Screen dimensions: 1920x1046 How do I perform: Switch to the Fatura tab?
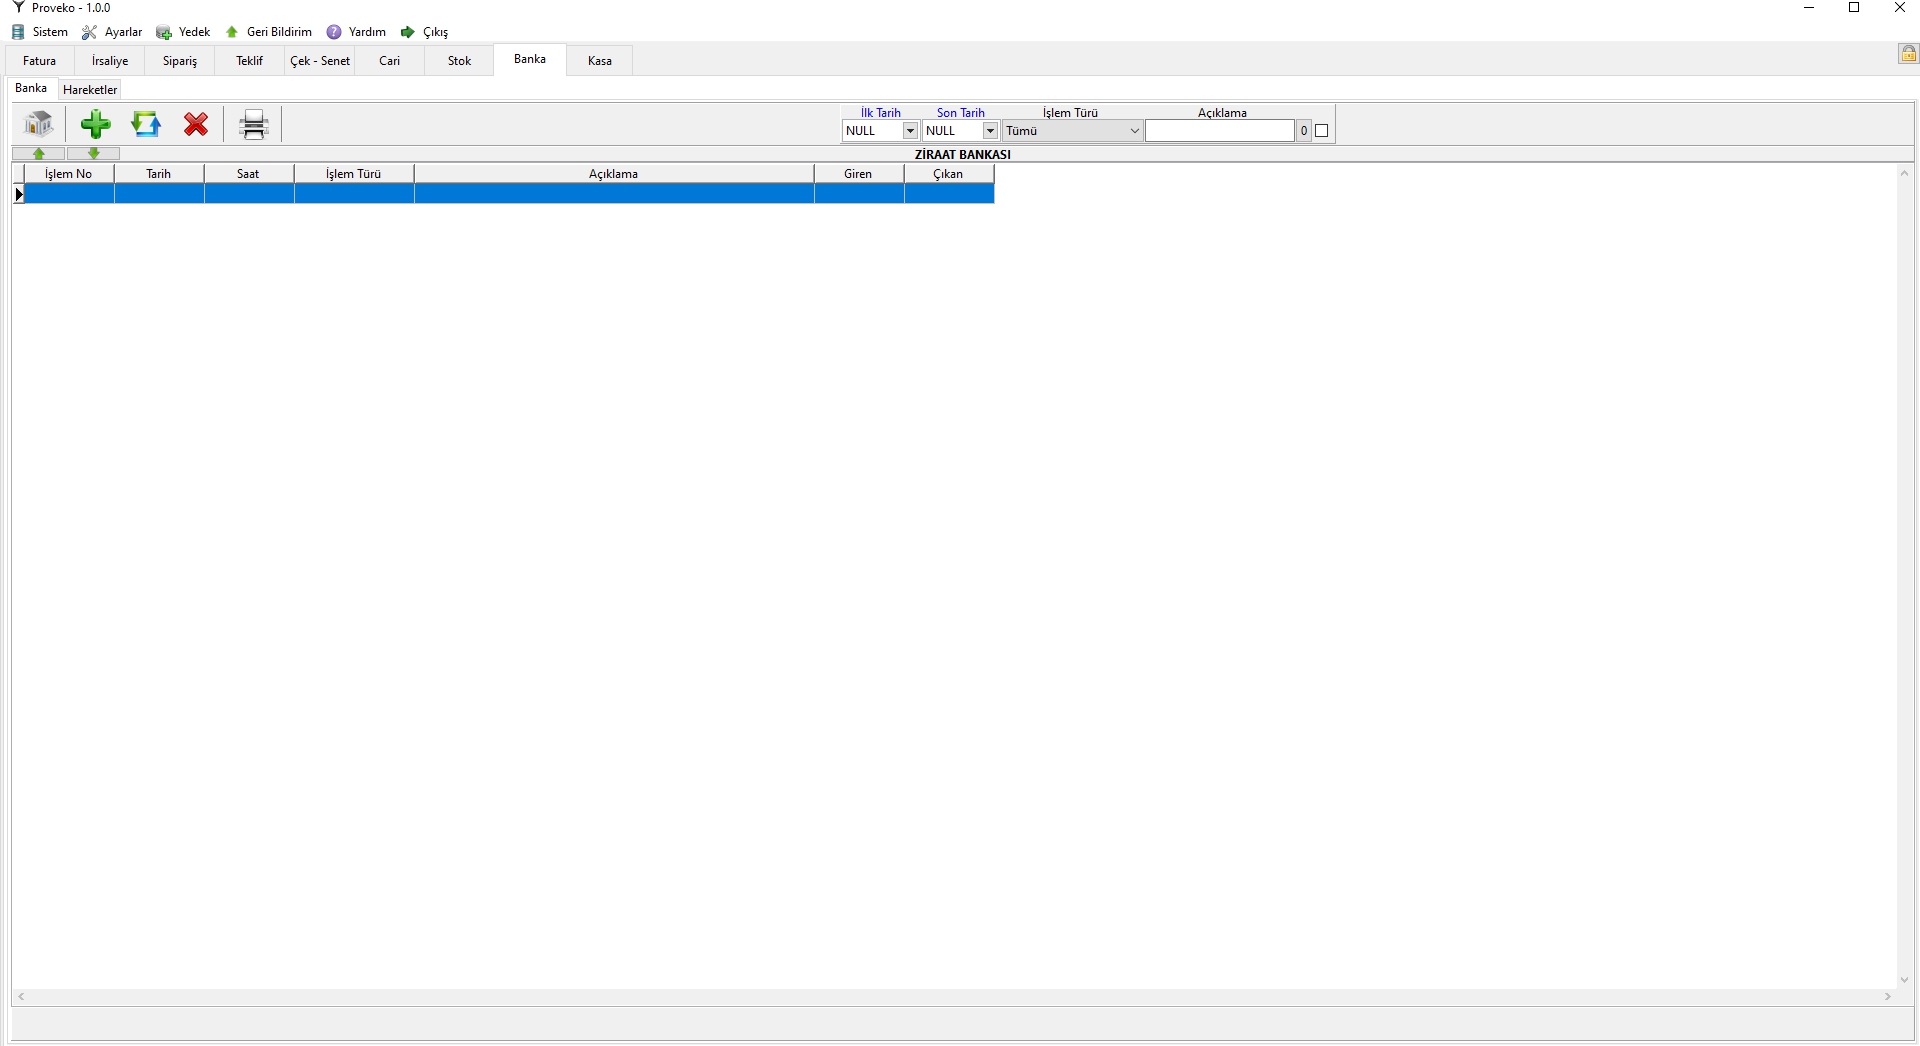40,61
